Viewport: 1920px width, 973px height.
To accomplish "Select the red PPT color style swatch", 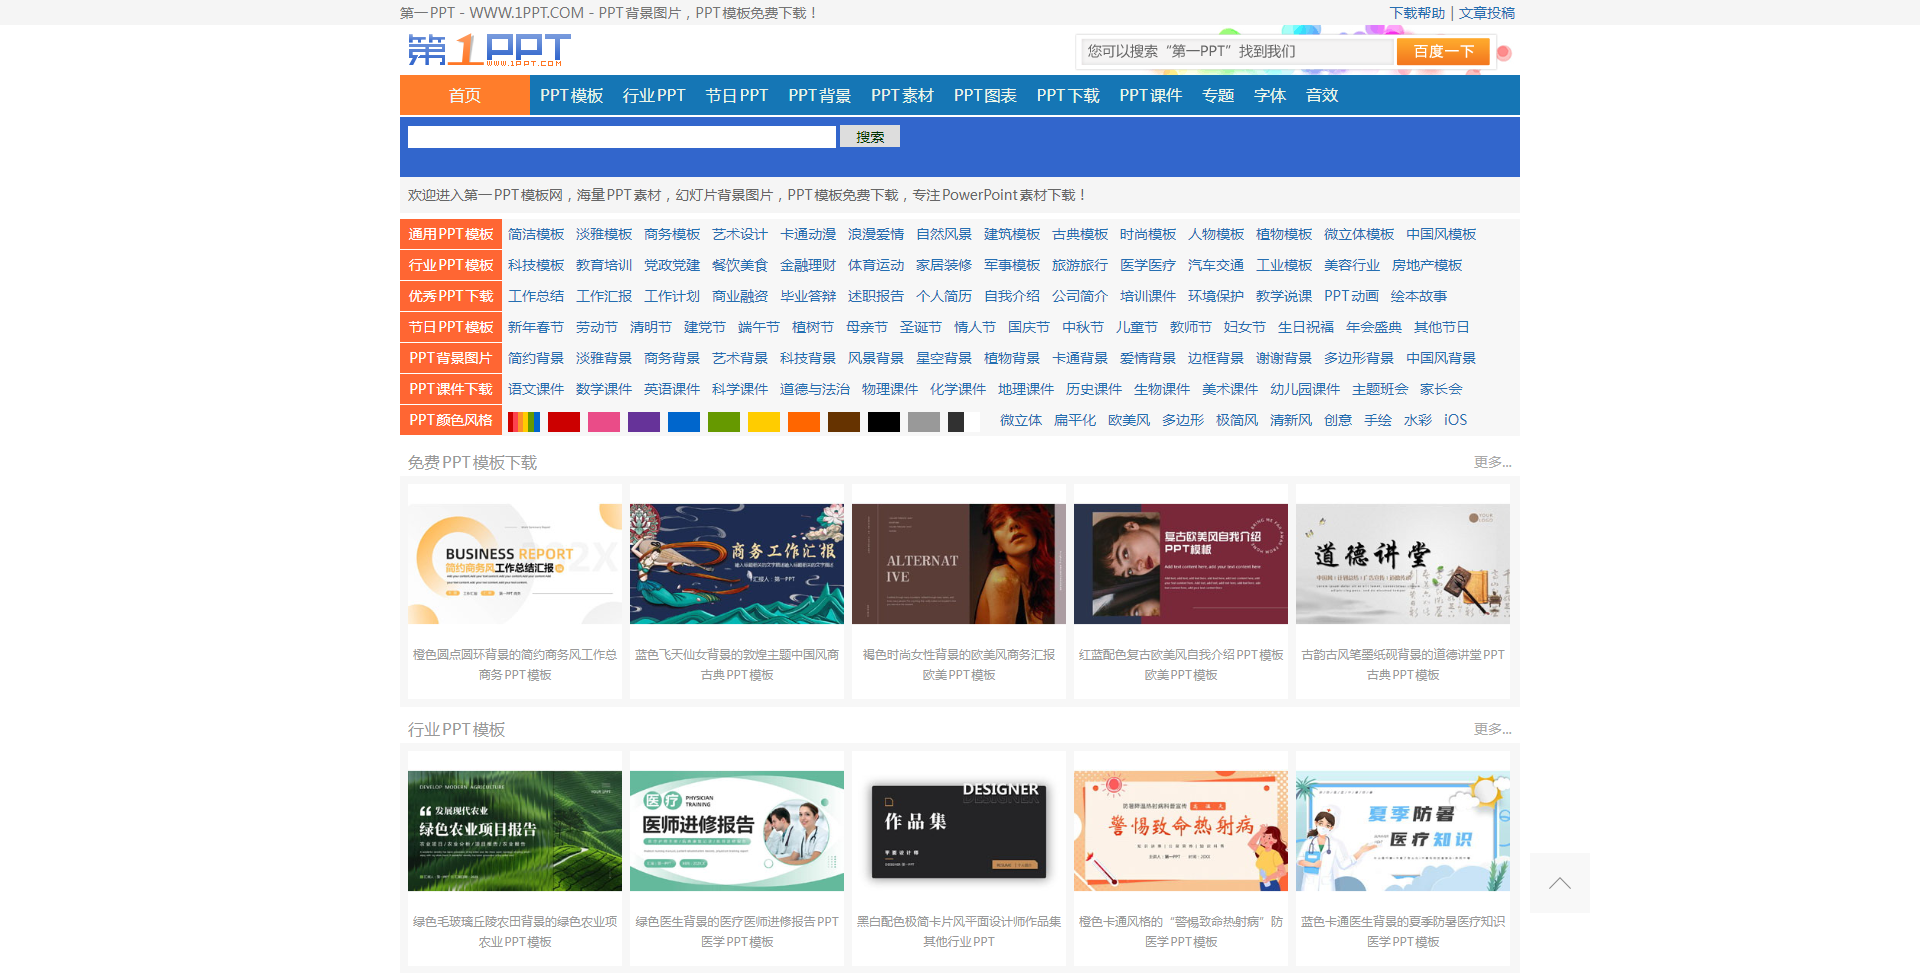I will coord(564,421).
